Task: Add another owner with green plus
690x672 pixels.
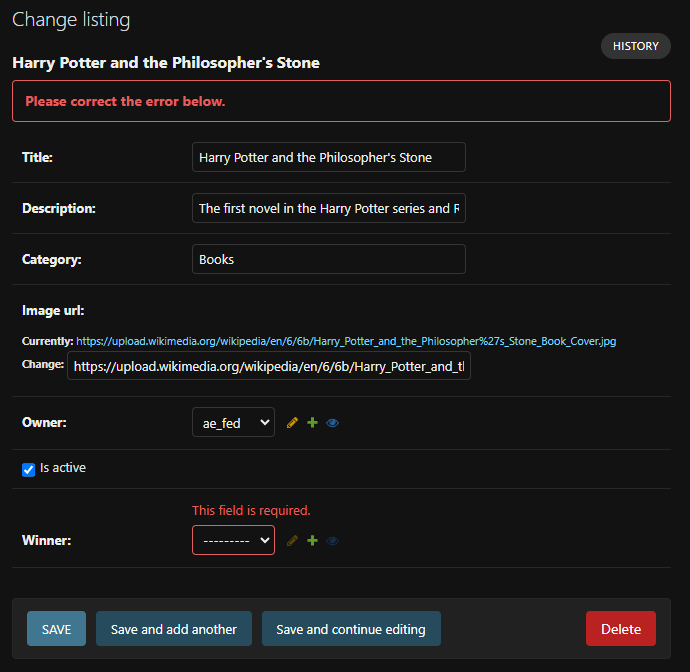Action: (x=312, y=422)
